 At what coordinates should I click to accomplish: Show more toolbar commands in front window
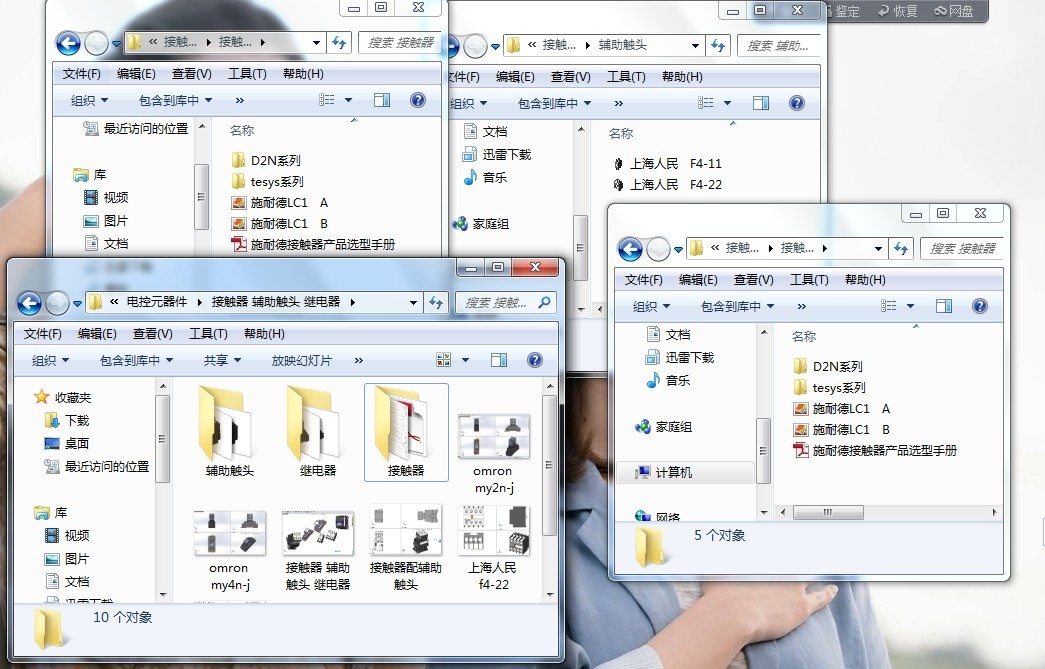click(x=359, y=360)
